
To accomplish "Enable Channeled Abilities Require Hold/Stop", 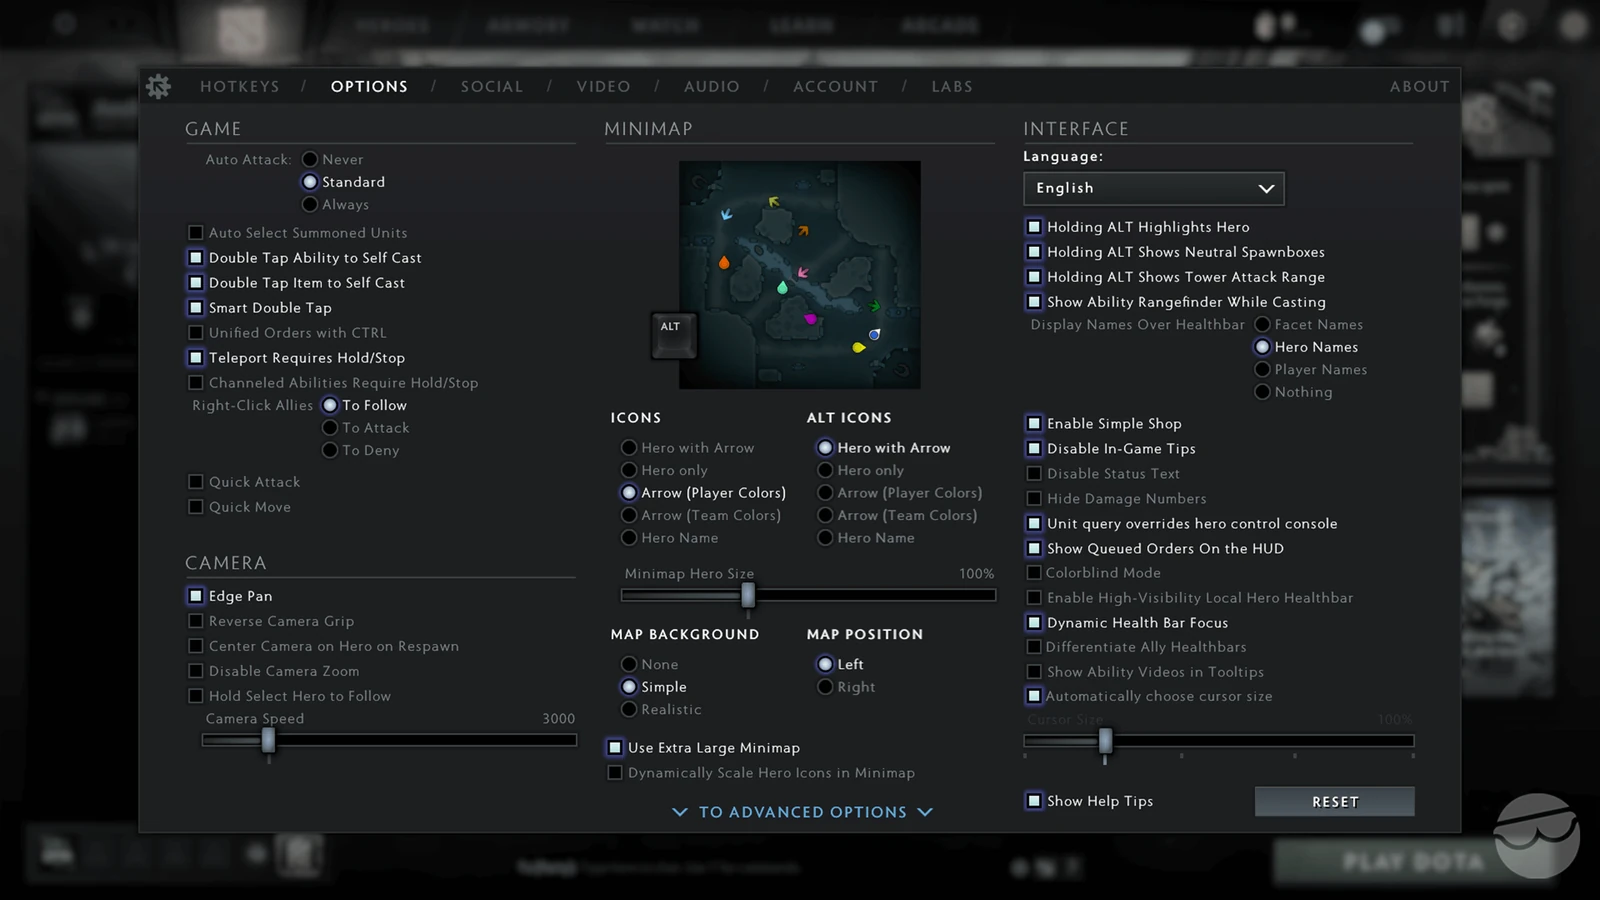I will 196,383.
